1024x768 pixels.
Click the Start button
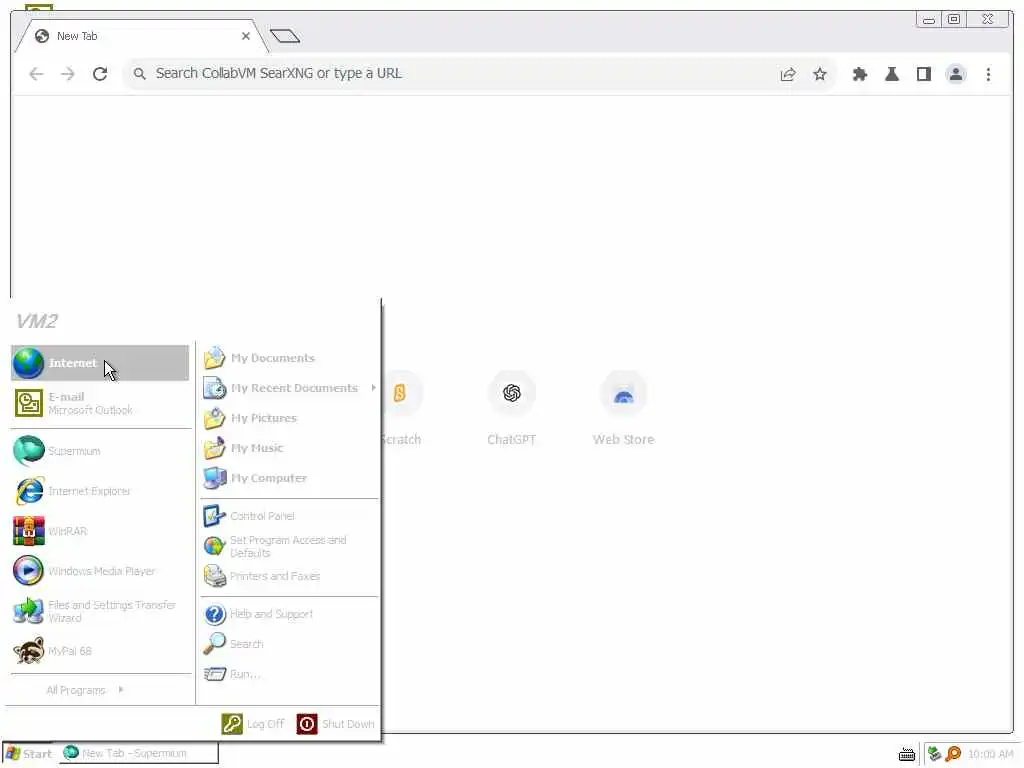pos(29,754)
